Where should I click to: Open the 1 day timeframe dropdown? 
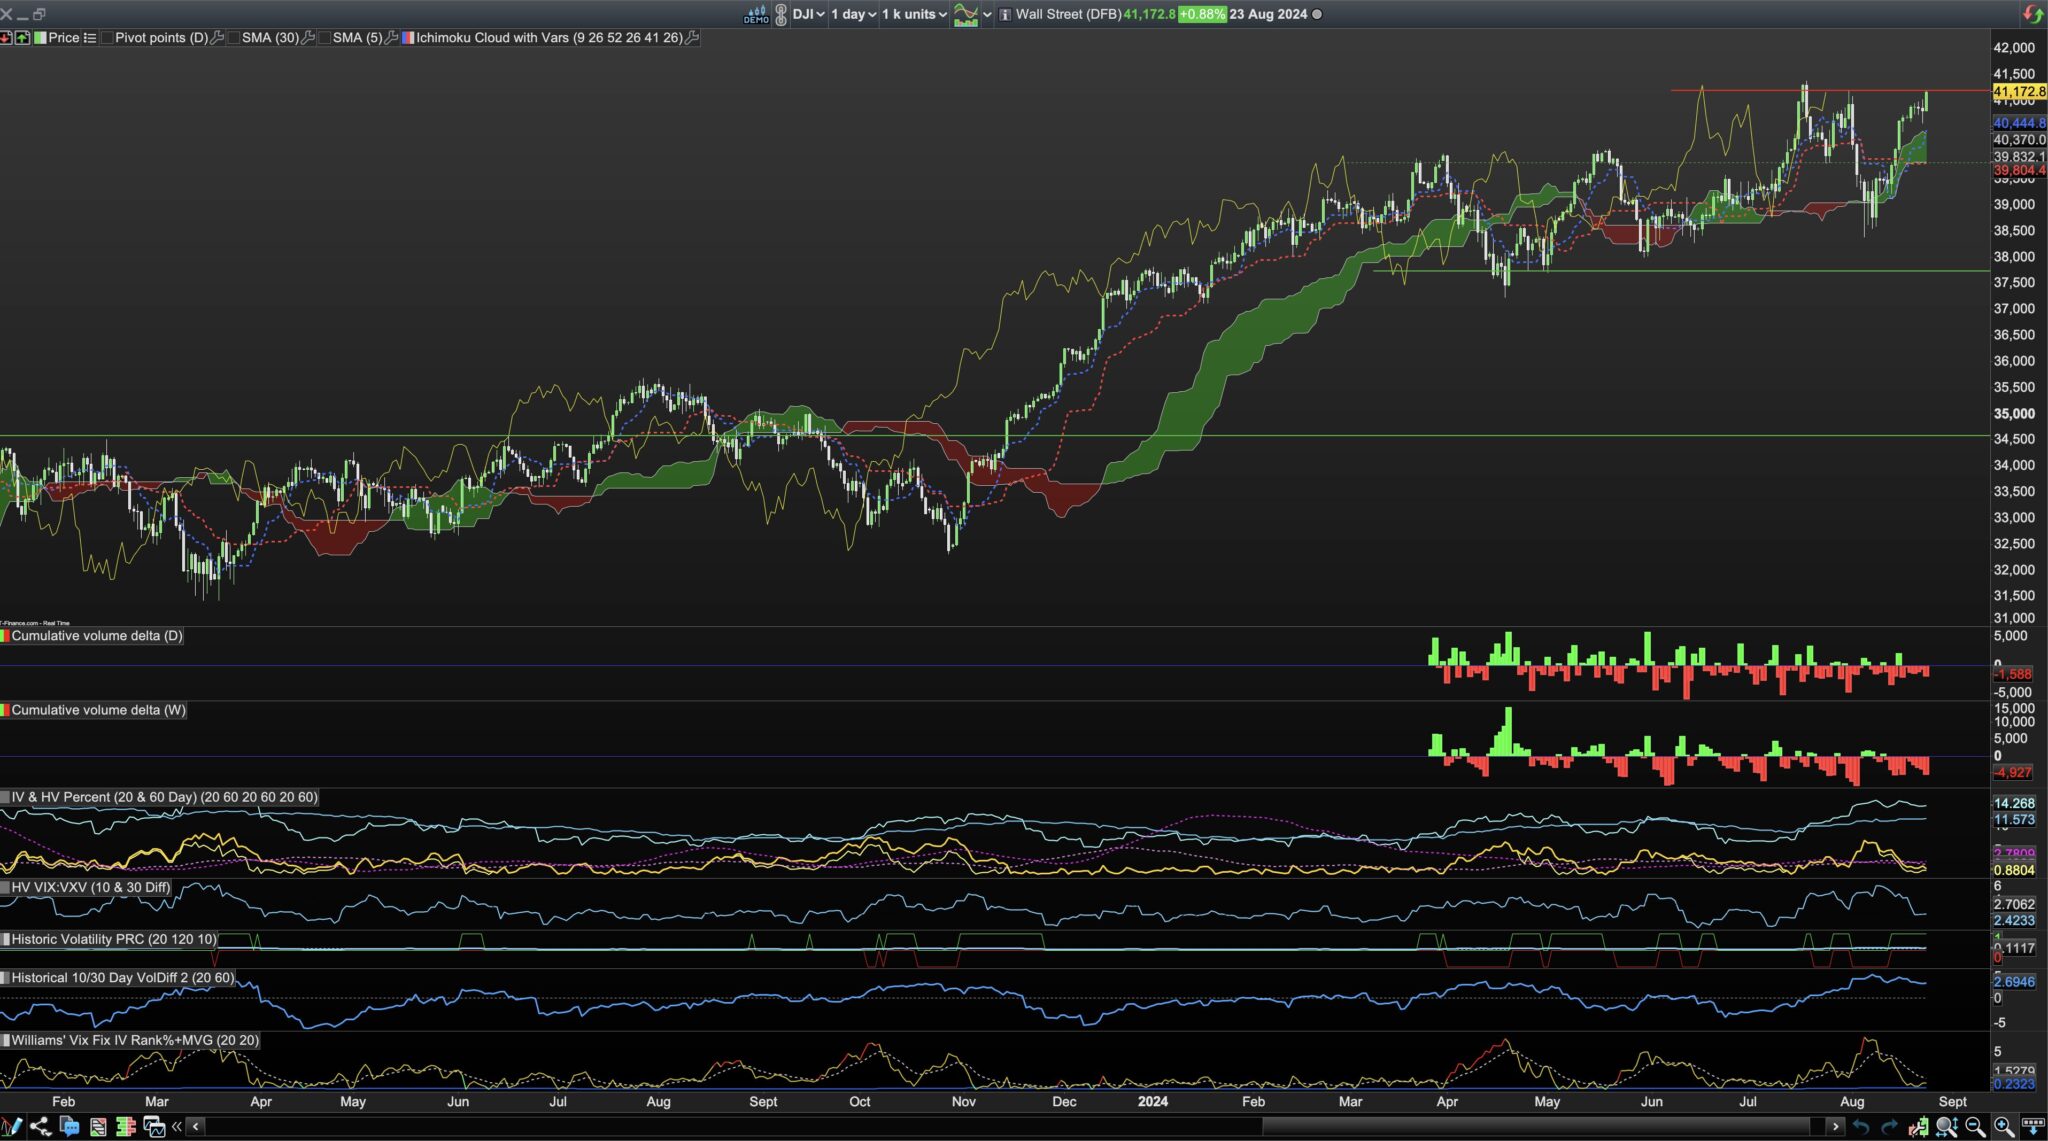pyautogui.click(x=853, y=14)
